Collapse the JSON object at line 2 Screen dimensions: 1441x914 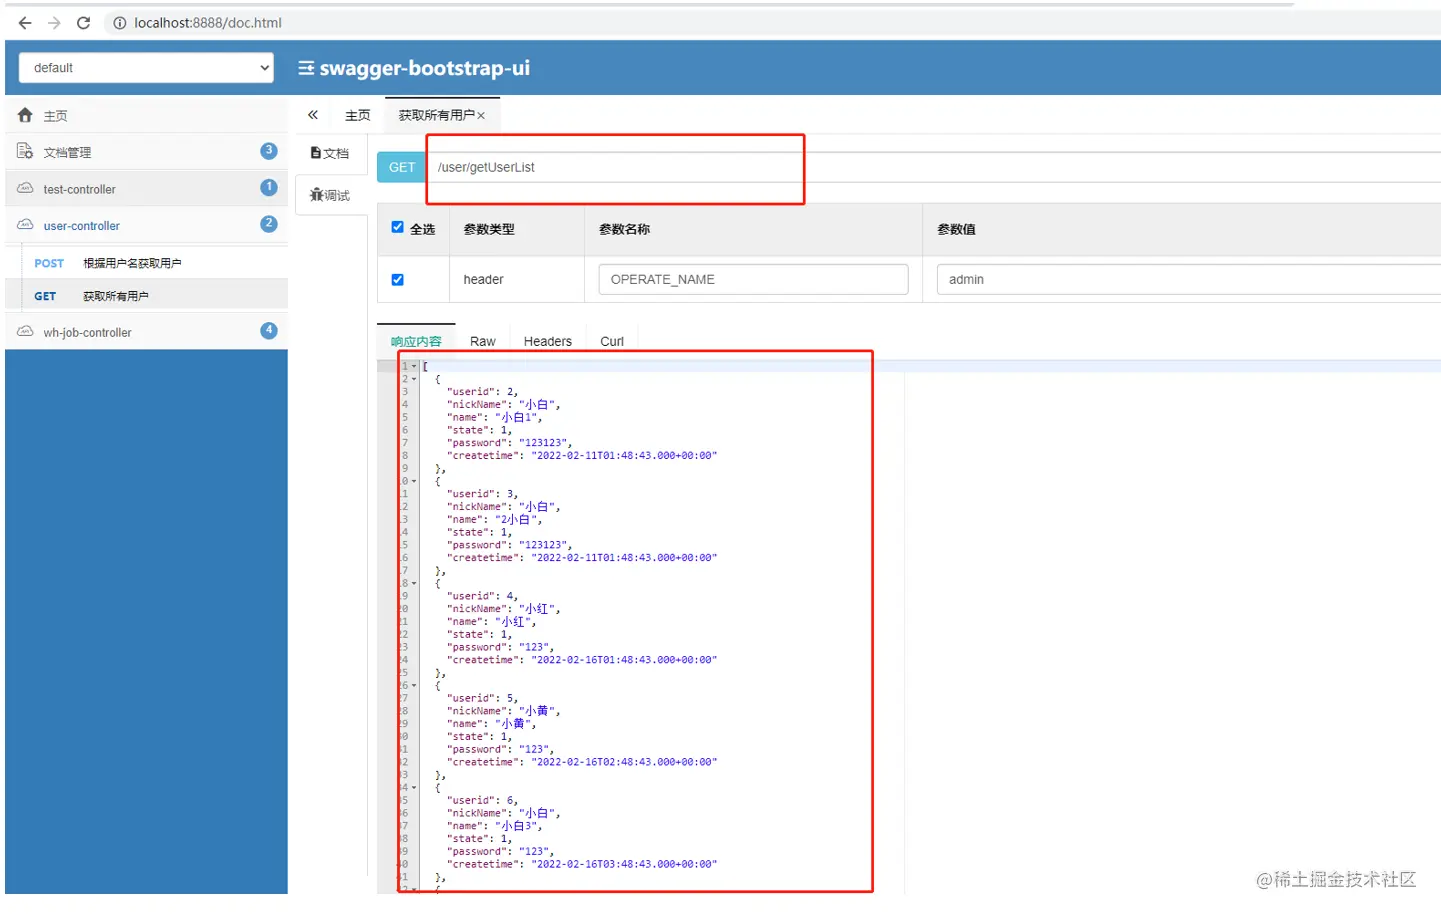click(414, 379)
